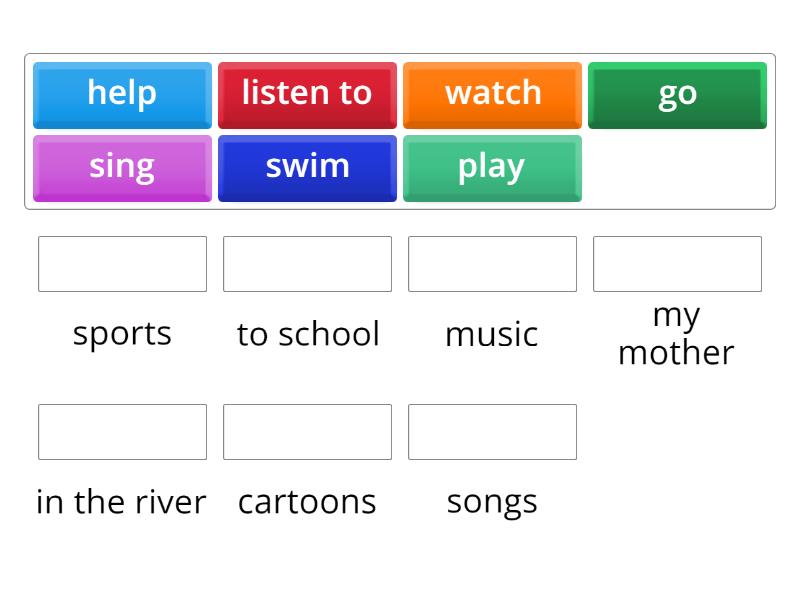
Task: Select the answer box above "in the river"
Action: point(122,432)
